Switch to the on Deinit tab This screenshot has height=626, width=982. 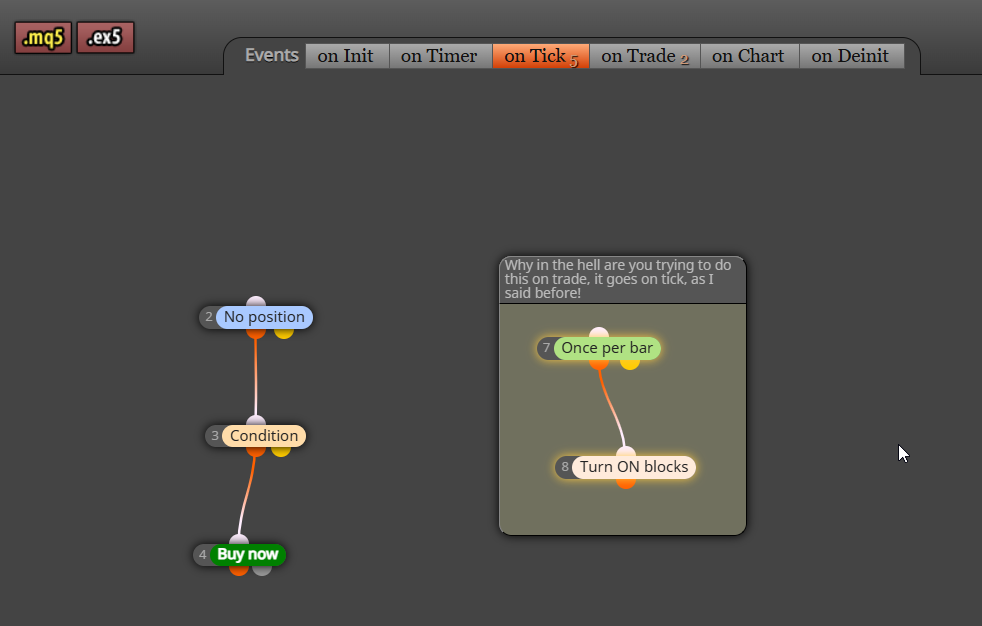(852, 56)
